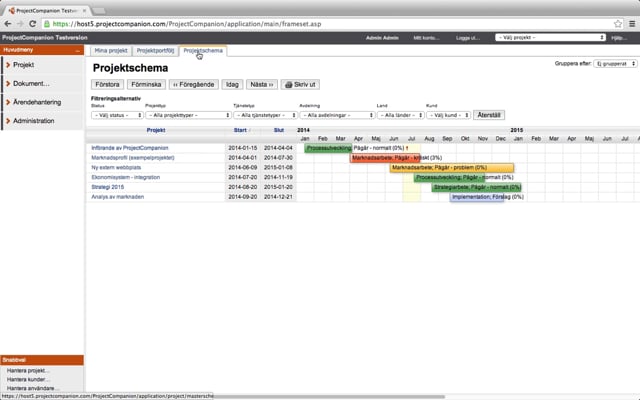Click Admin Admin in the top bar
This screenshot has width=640, height=400.
(x=382, y=38)
